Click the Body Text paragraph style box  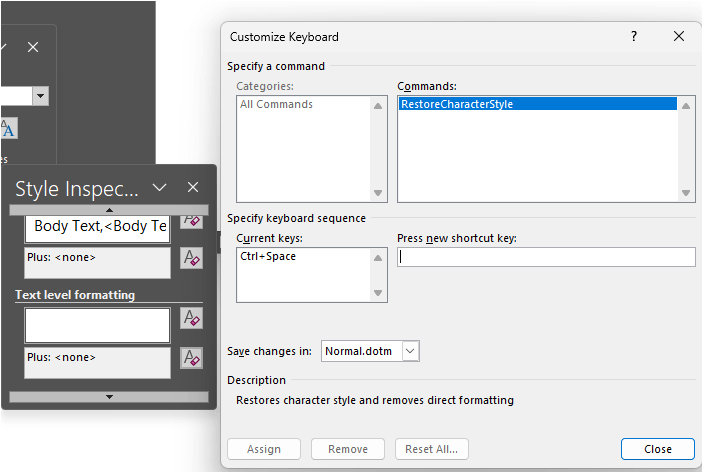click(x=97, y=227)
